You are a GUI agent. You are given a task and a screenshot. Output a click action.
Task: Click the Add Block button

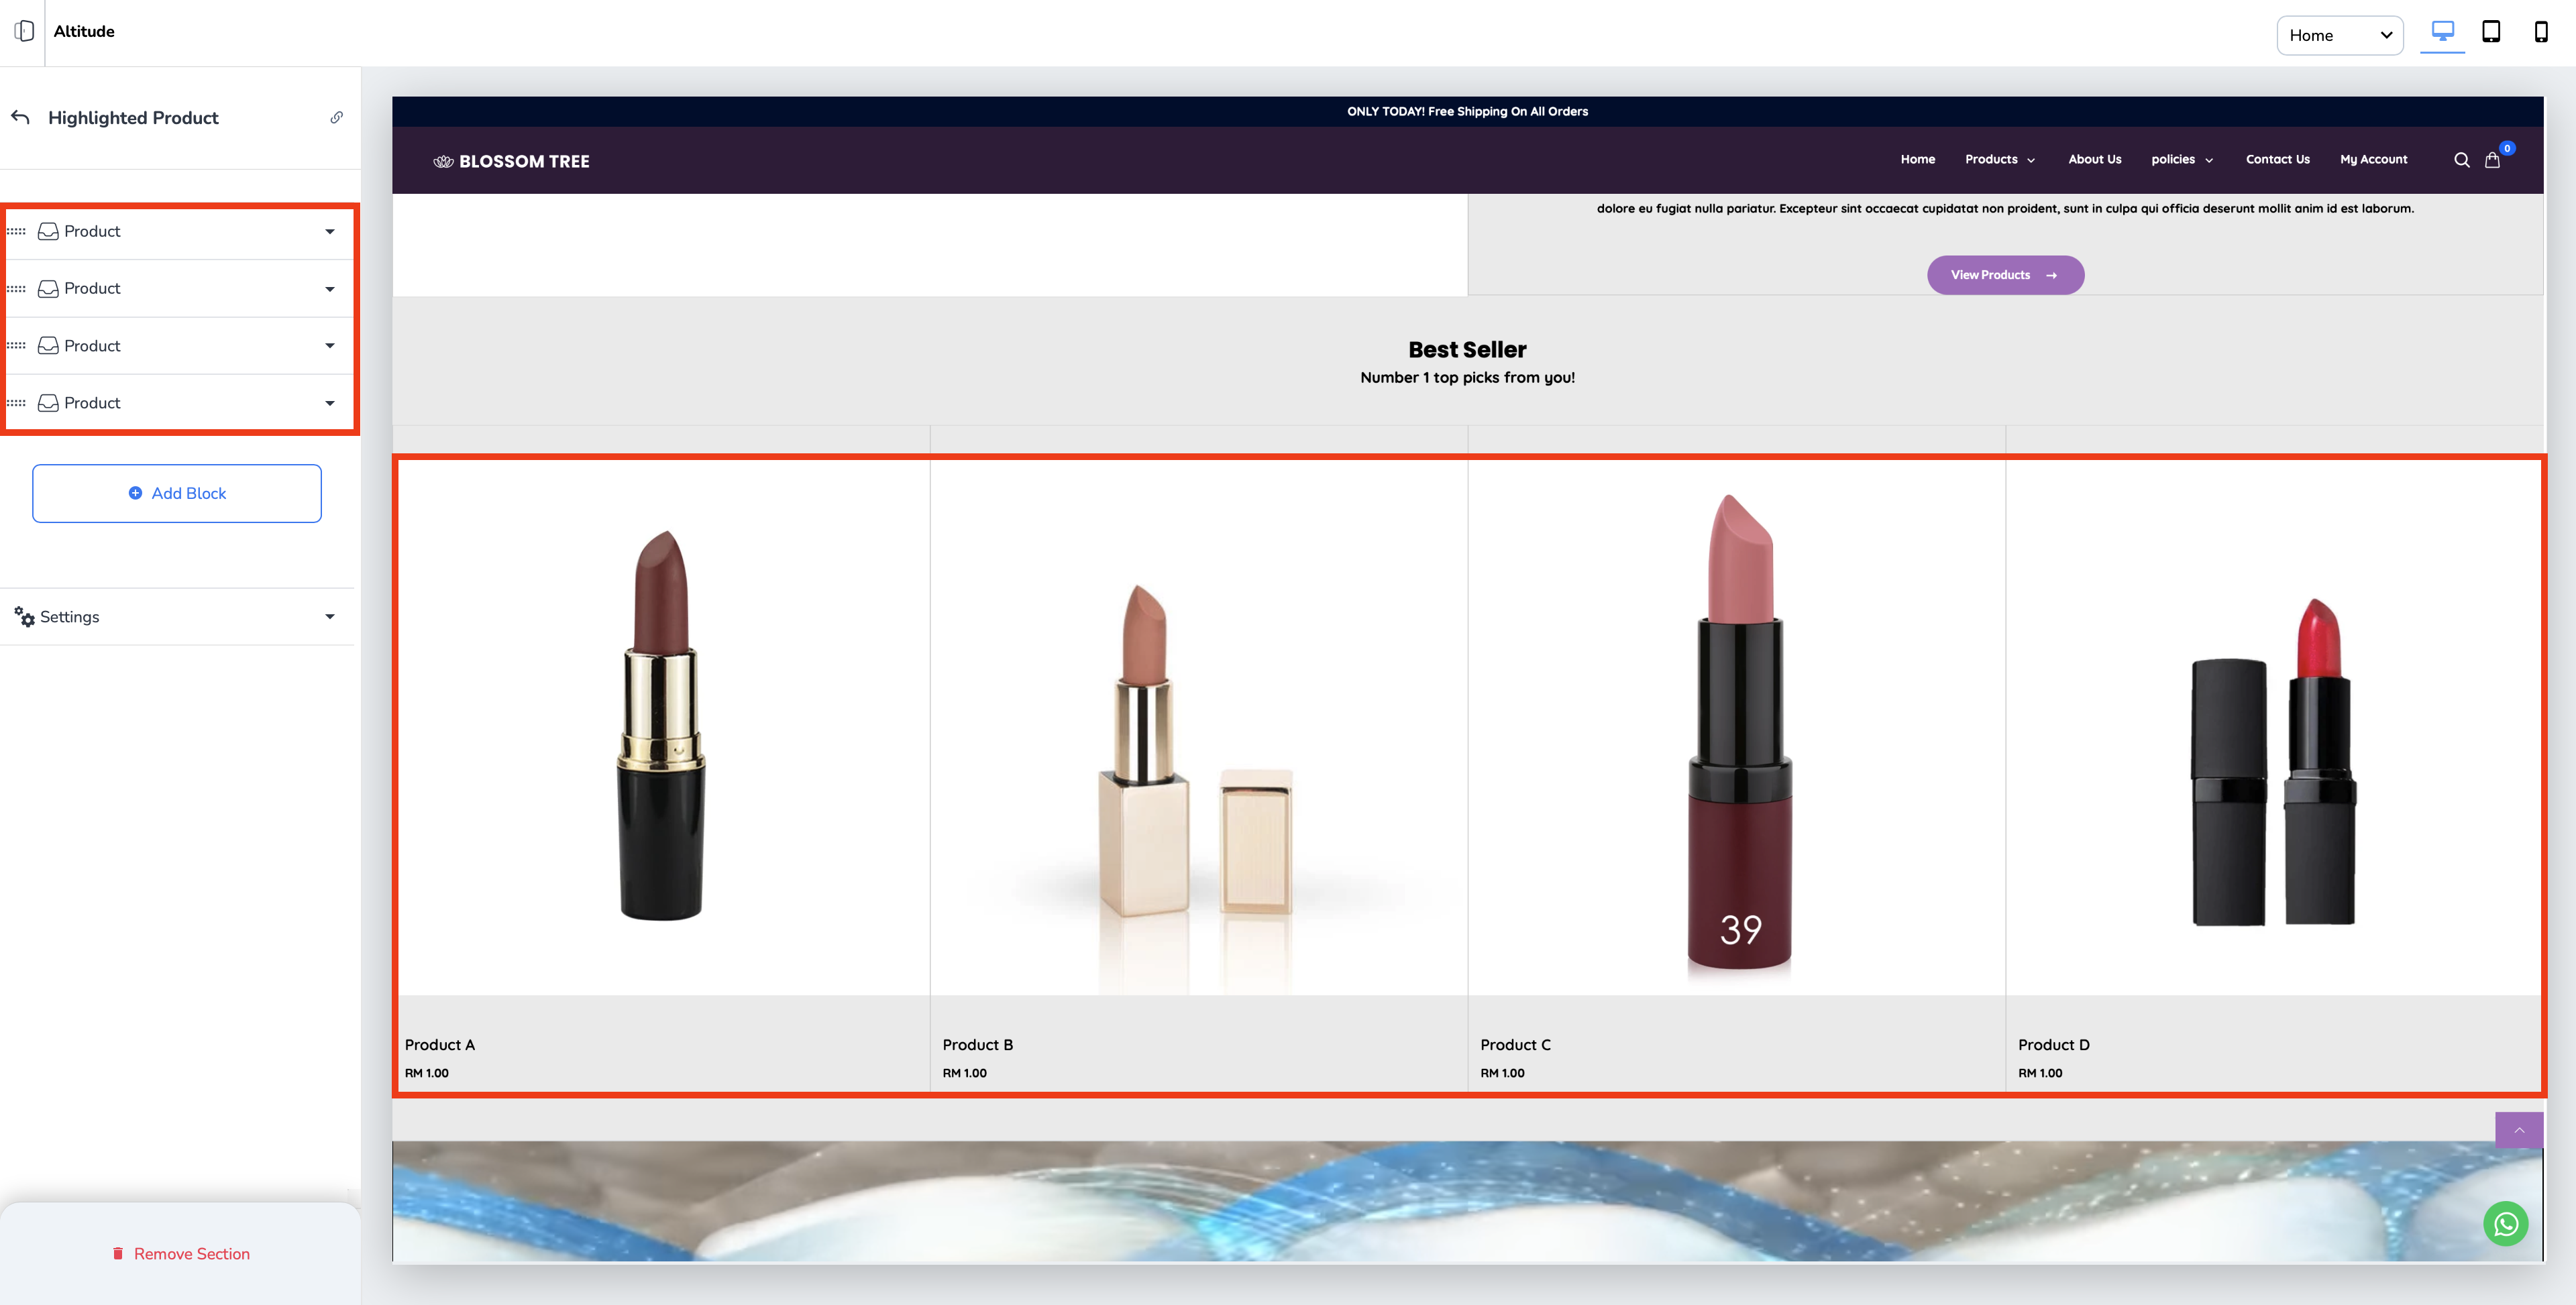tap(177, 493)
